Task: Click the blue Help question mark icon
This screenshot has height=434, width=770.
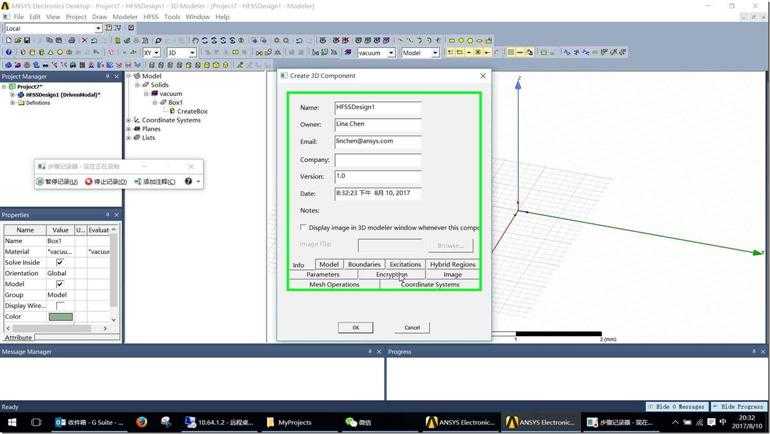Action: [x=8, y=52]
